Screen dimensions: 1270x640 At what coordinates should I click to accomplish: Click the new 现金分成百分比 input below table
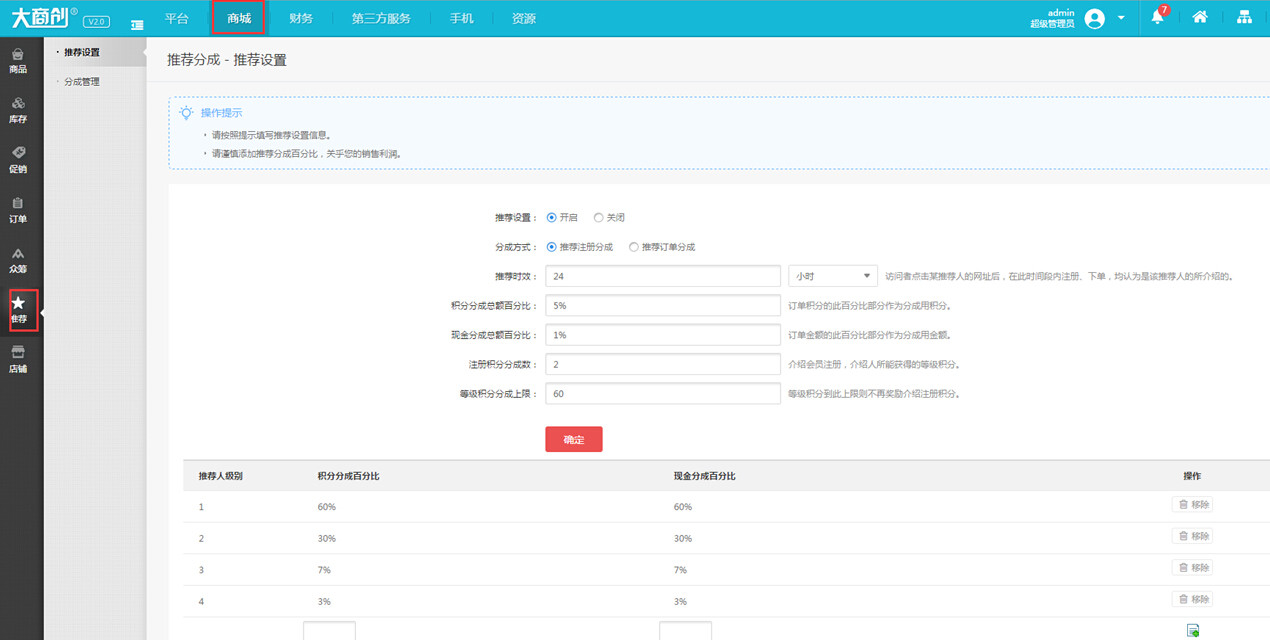coord(686,631)
